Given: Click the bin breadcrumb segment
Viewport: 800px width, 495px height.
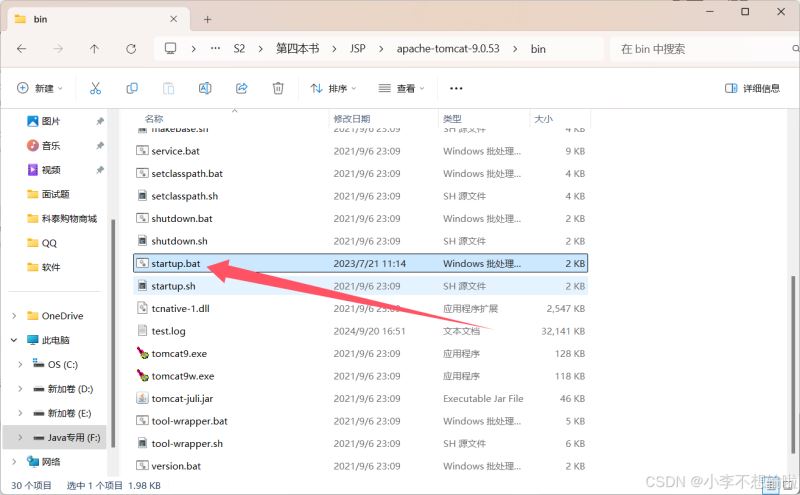Looking at the screenshot, I should pyautogui.click(x=538, y=49).
